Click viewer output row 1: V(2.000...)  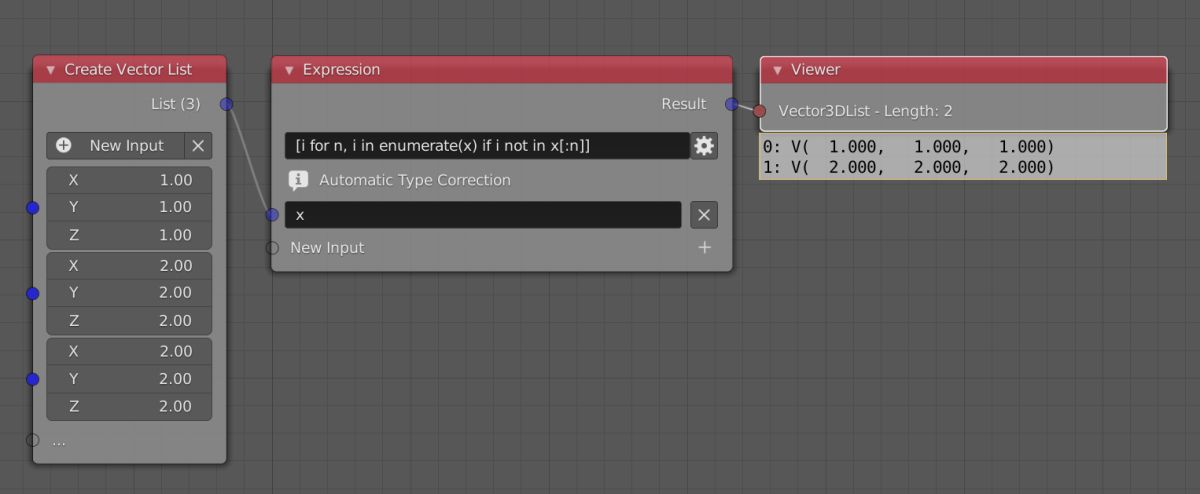[909, 167]
